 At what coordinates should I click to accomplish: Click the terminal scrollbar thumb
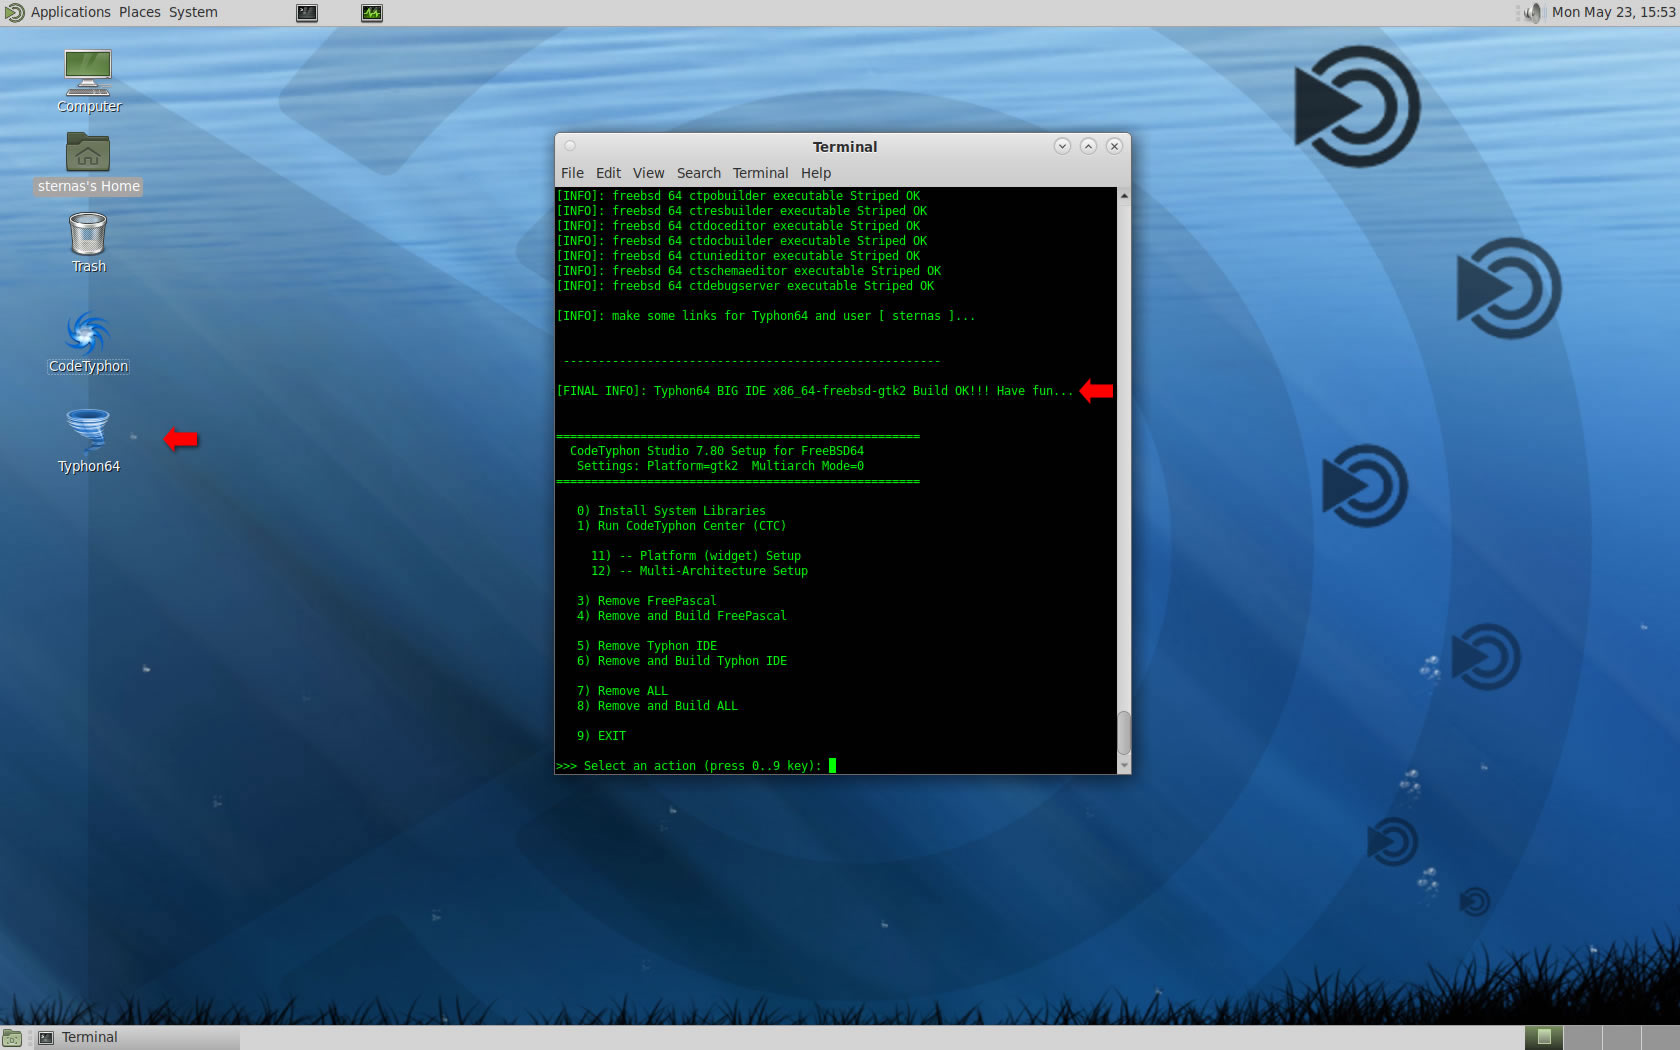pos(1124,733)
